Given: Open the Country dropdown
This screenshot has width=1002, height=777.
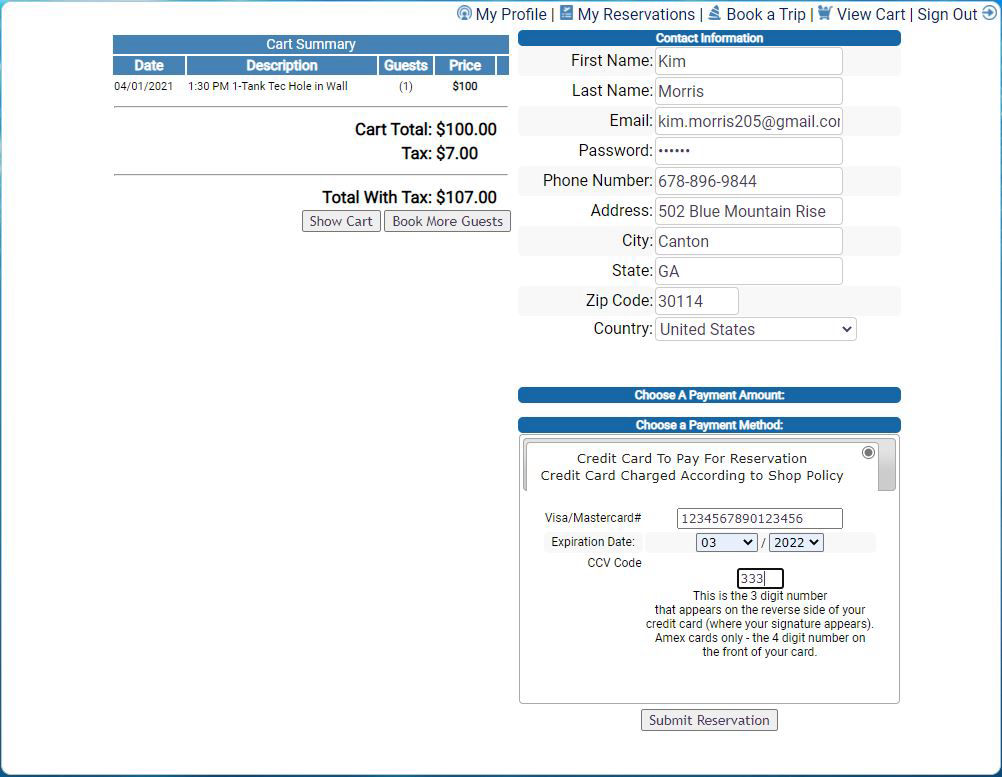Looking at the screenshot, I should pos(755,329).
